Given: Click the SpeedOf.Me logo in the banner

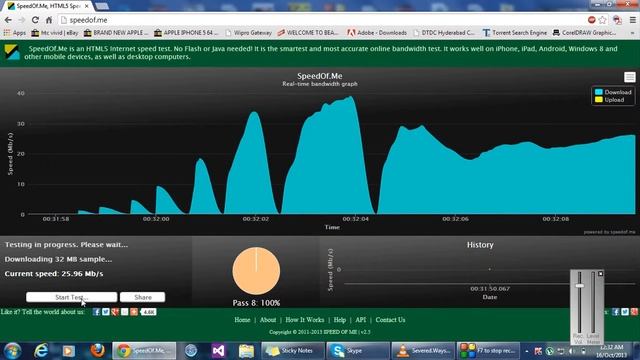Looking at the screenshot, I should click(12, 52).
